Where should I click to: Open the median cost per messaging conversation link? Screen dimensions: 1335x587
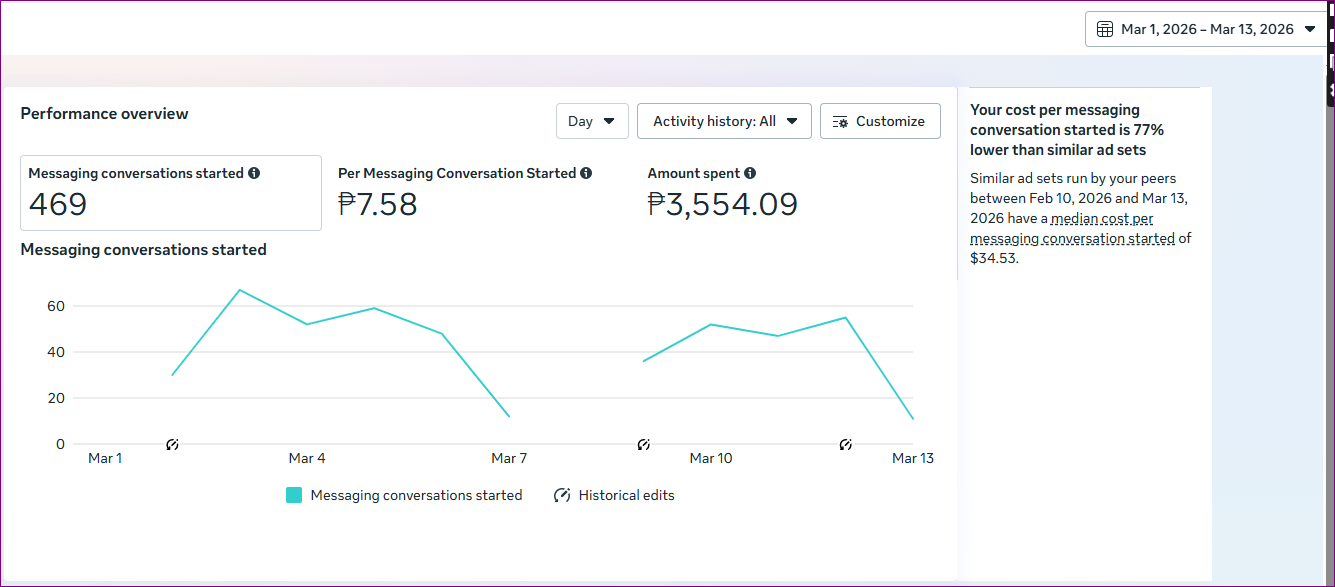point(1072,229)
